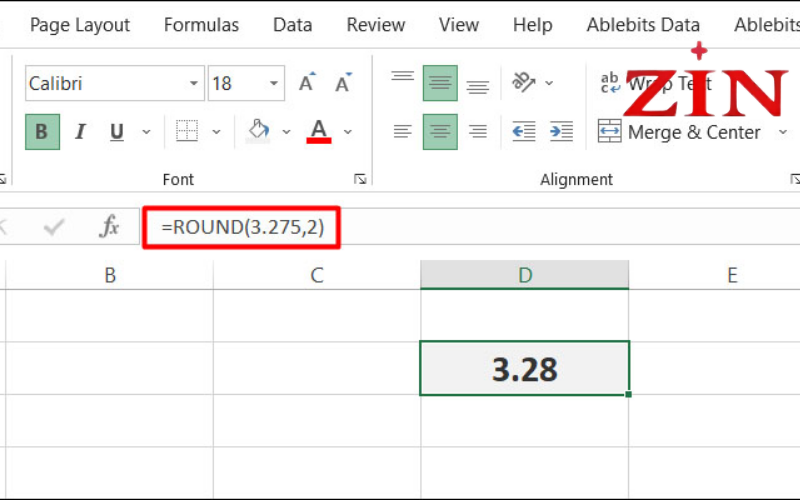Align text right

click(478, 132)
